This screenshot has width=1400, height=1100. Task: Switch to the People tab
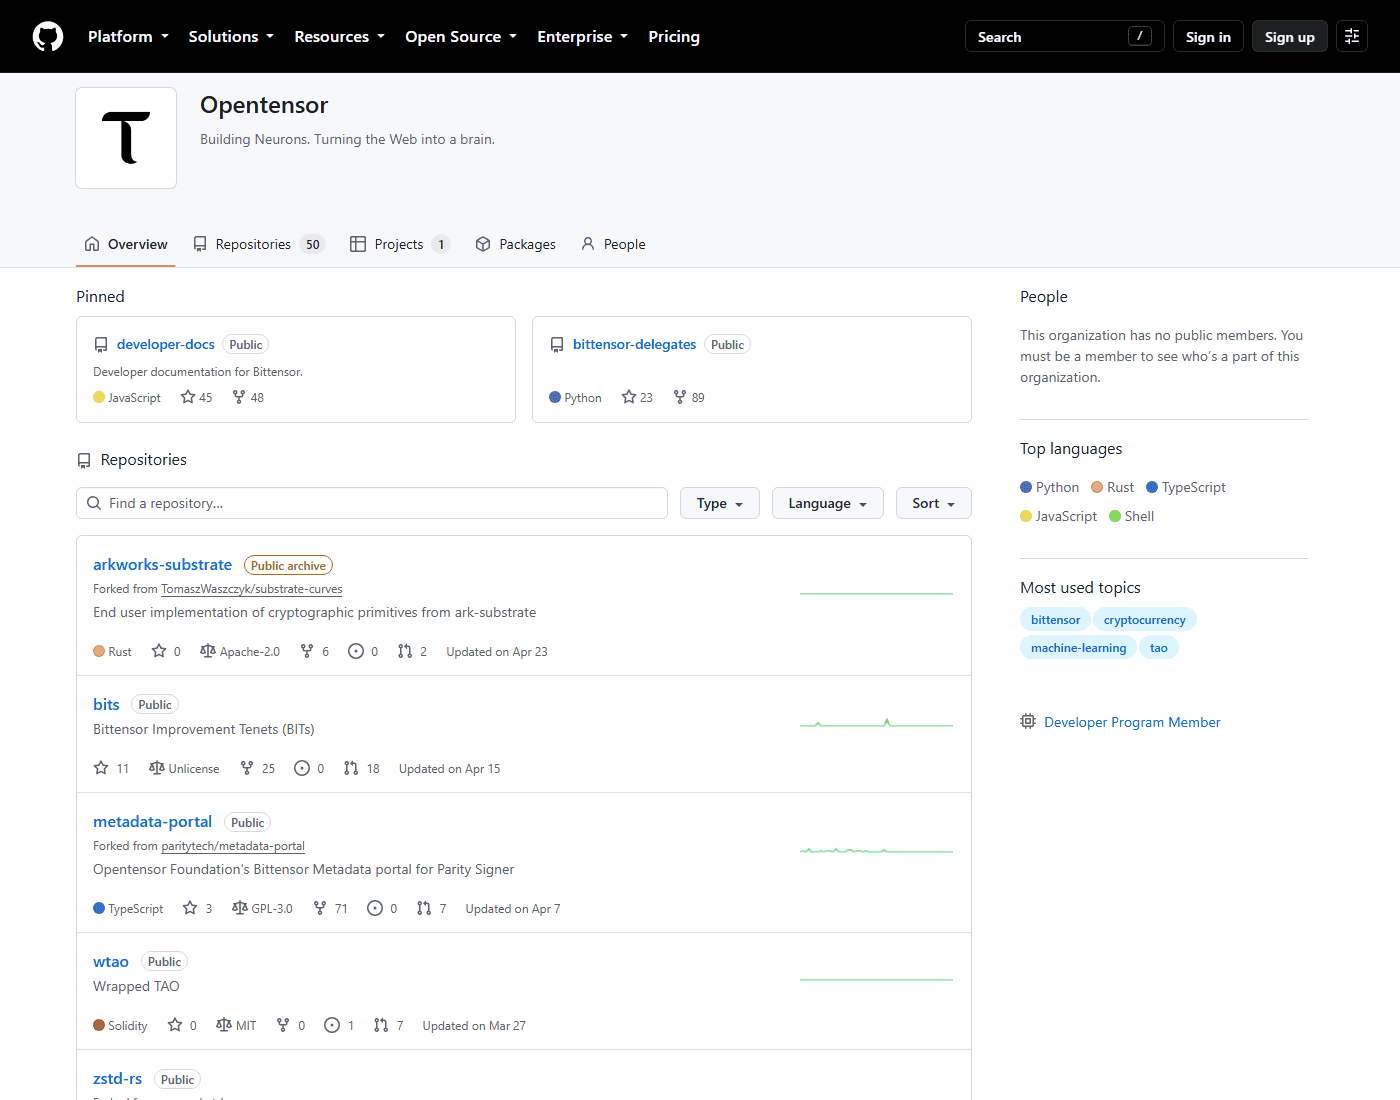[x=613, y=244]
